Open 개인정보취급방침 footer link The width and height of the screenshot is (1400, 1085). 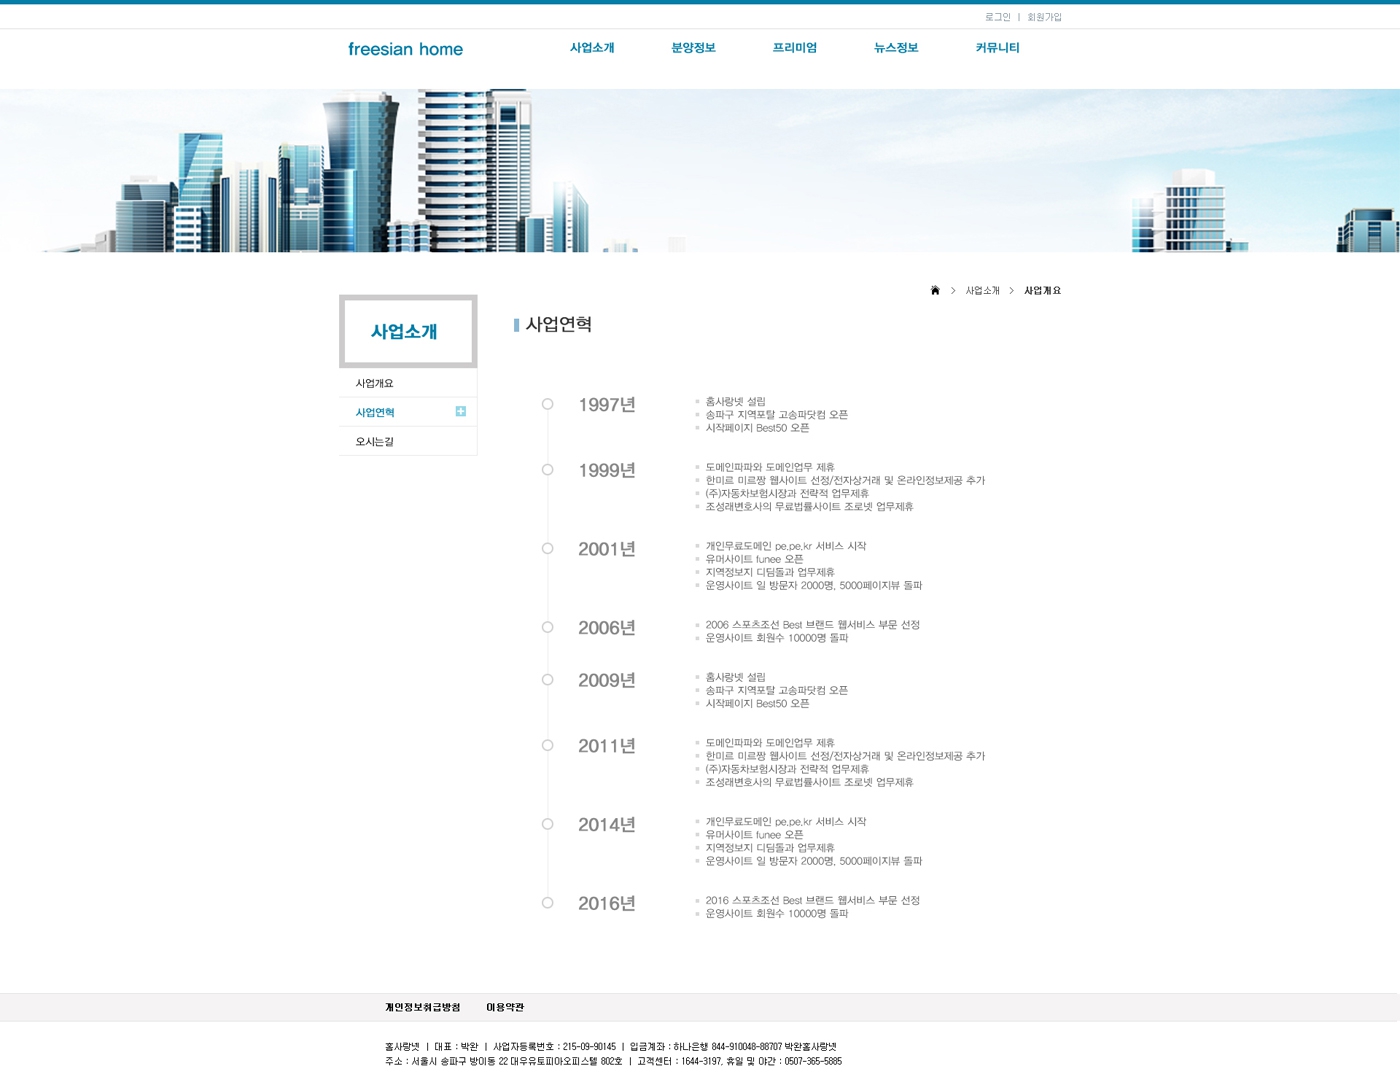point(423,1007)
